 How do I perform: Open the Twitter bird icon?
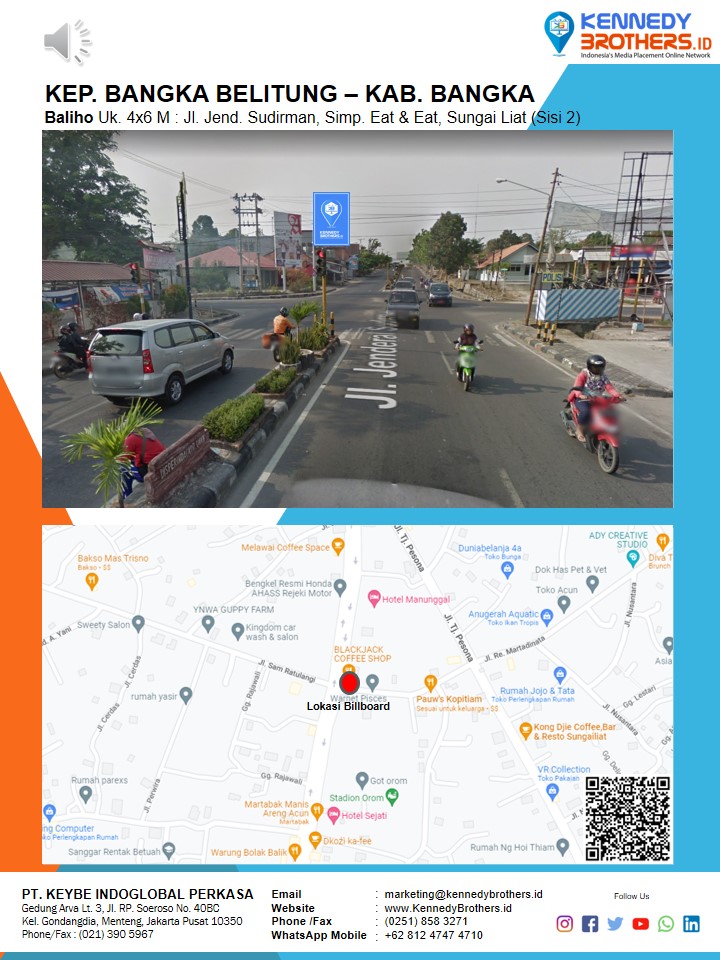615,923
